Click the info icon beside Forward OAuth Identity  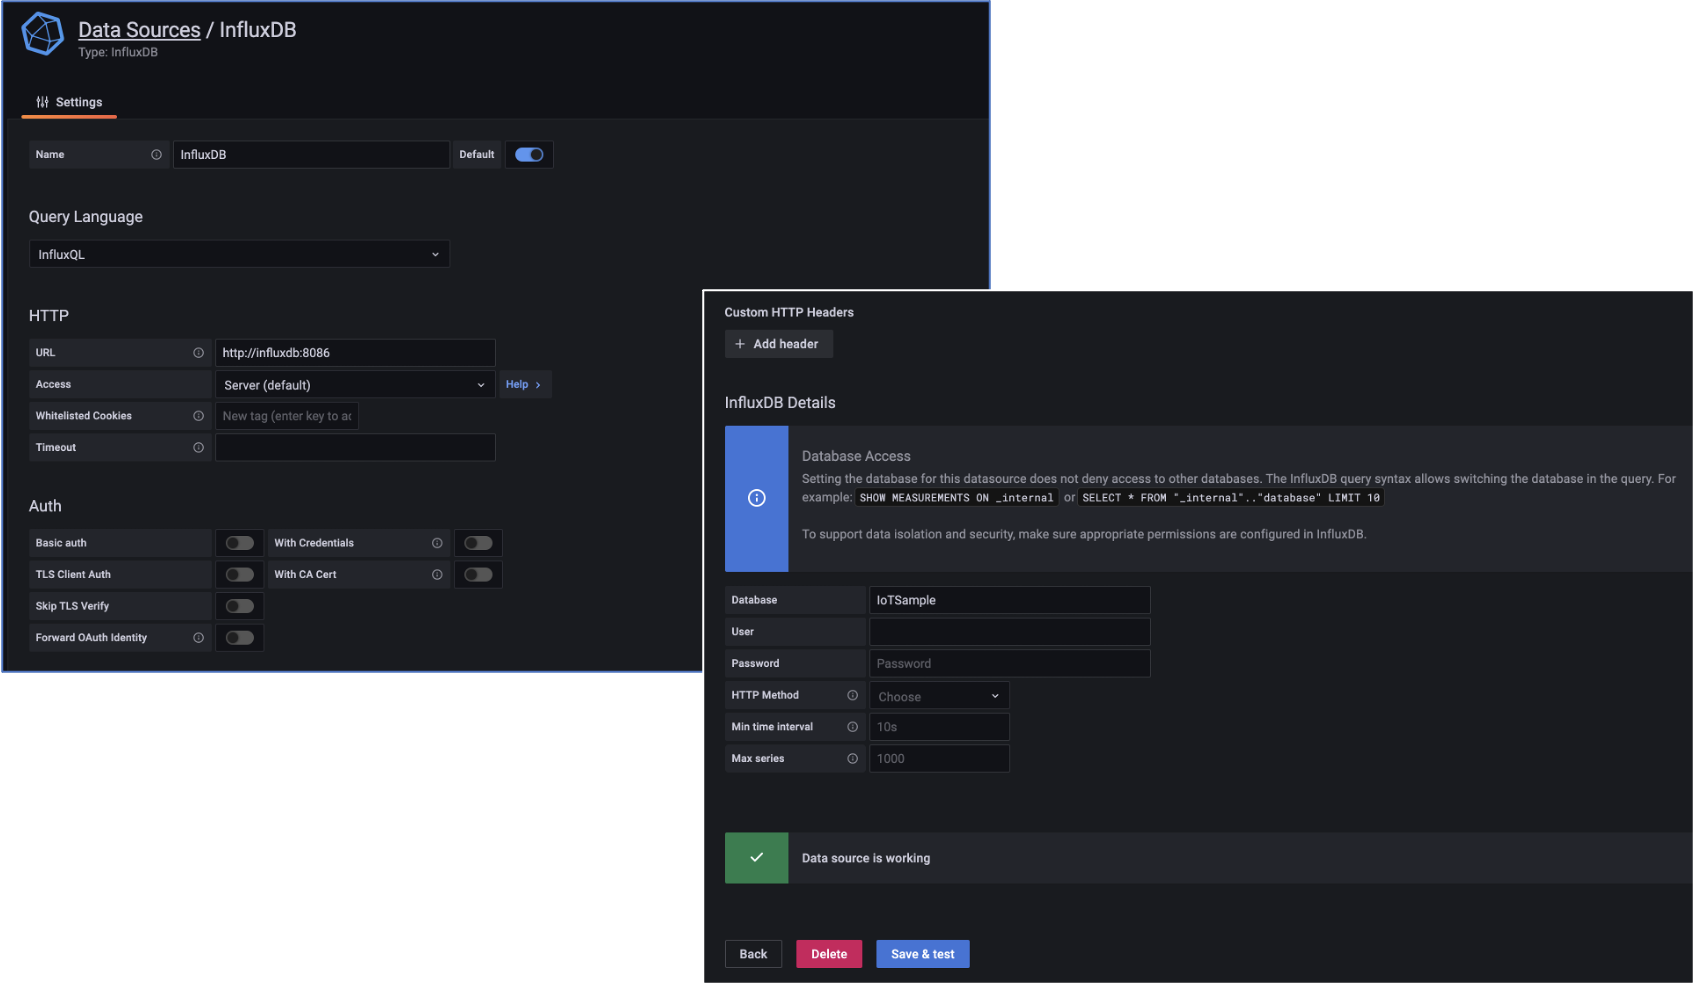click(x=198, y=638)
